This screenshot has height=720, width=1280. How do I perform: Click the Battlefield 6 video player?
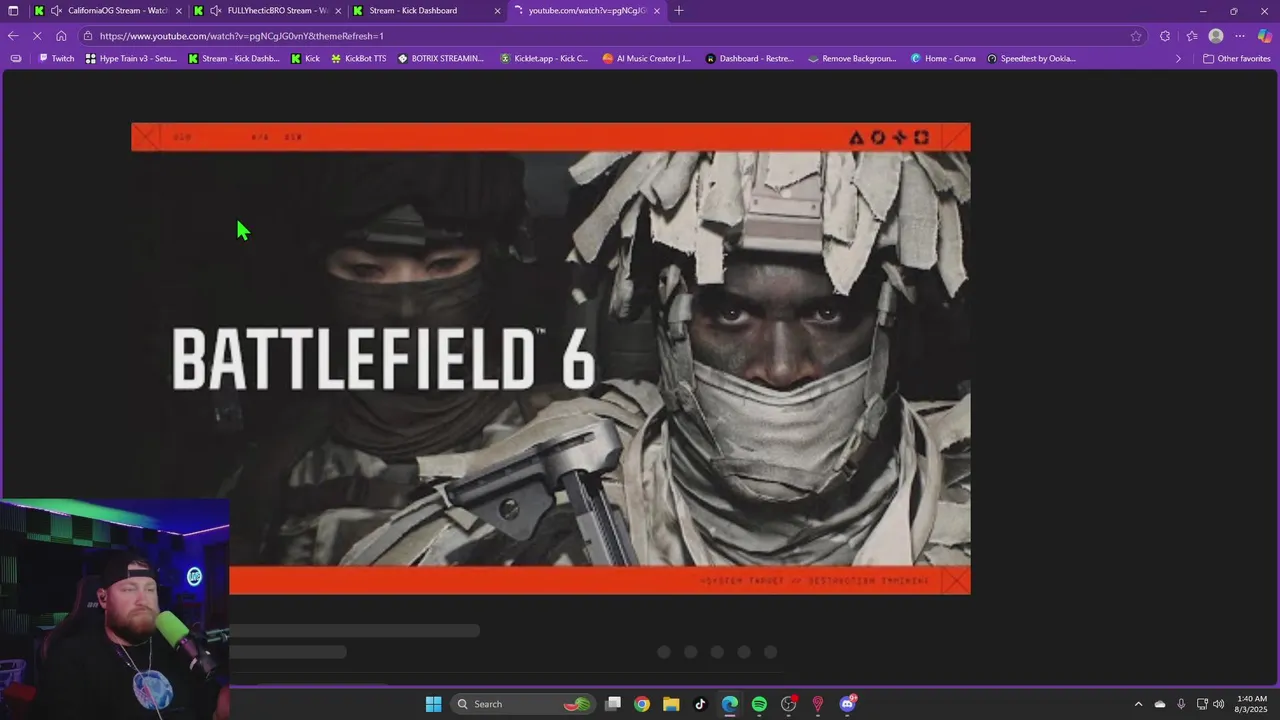click(x=551, y=358)
